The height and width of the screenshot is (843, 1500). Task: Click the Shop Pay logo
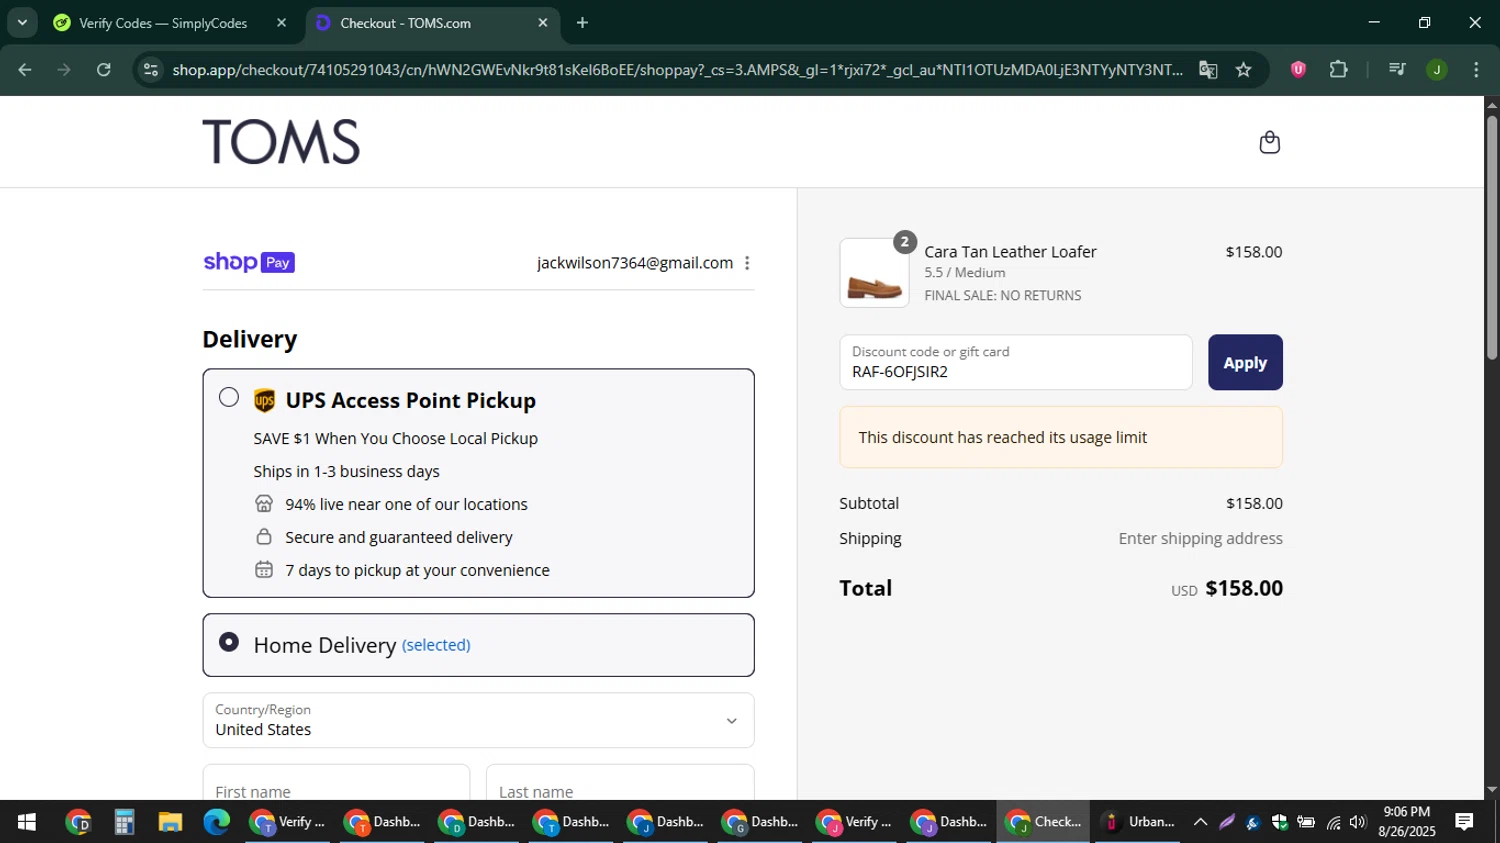[x=249, y=262]
